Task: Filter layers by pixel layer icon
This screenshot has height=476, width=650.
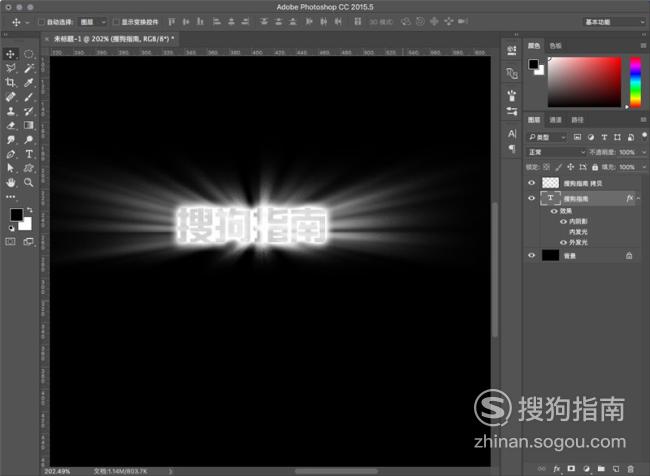Action: (x=577, y=137)
